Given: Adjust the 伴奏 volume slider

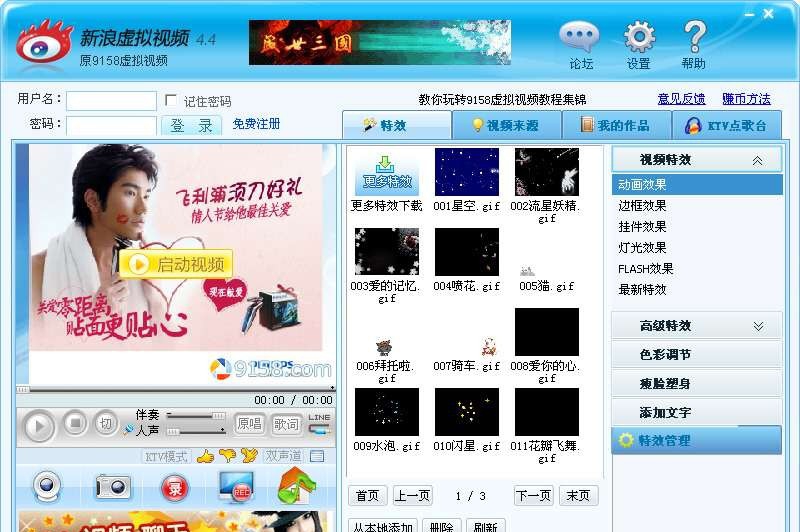Looking at the screenshot, I should pos(196,416).
